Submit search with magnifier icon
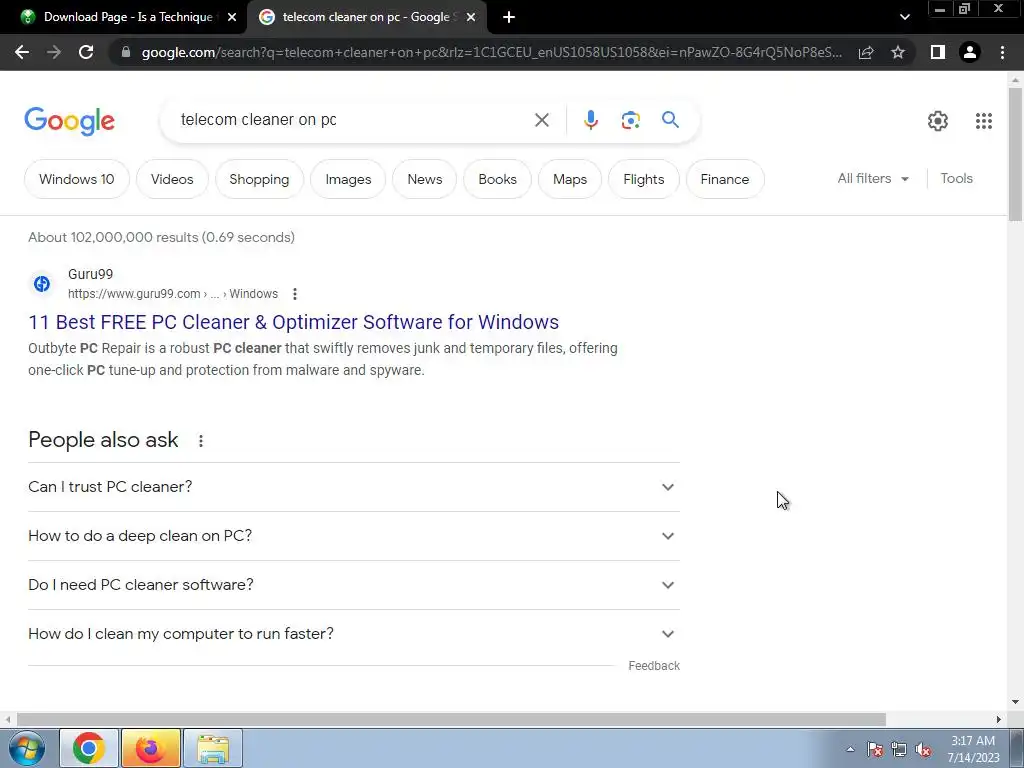The image size is (1024, 768). tap(670, 120)
